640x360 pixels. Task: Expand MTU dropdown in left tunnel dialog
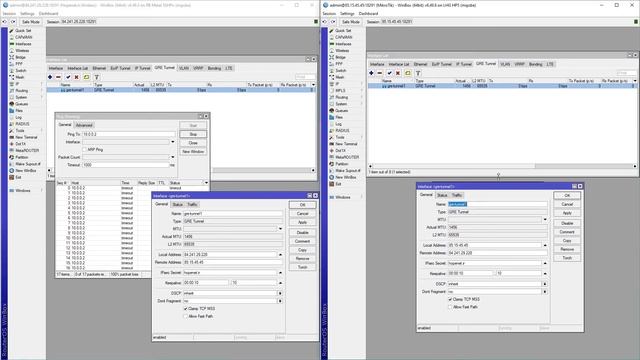(280, 229)
